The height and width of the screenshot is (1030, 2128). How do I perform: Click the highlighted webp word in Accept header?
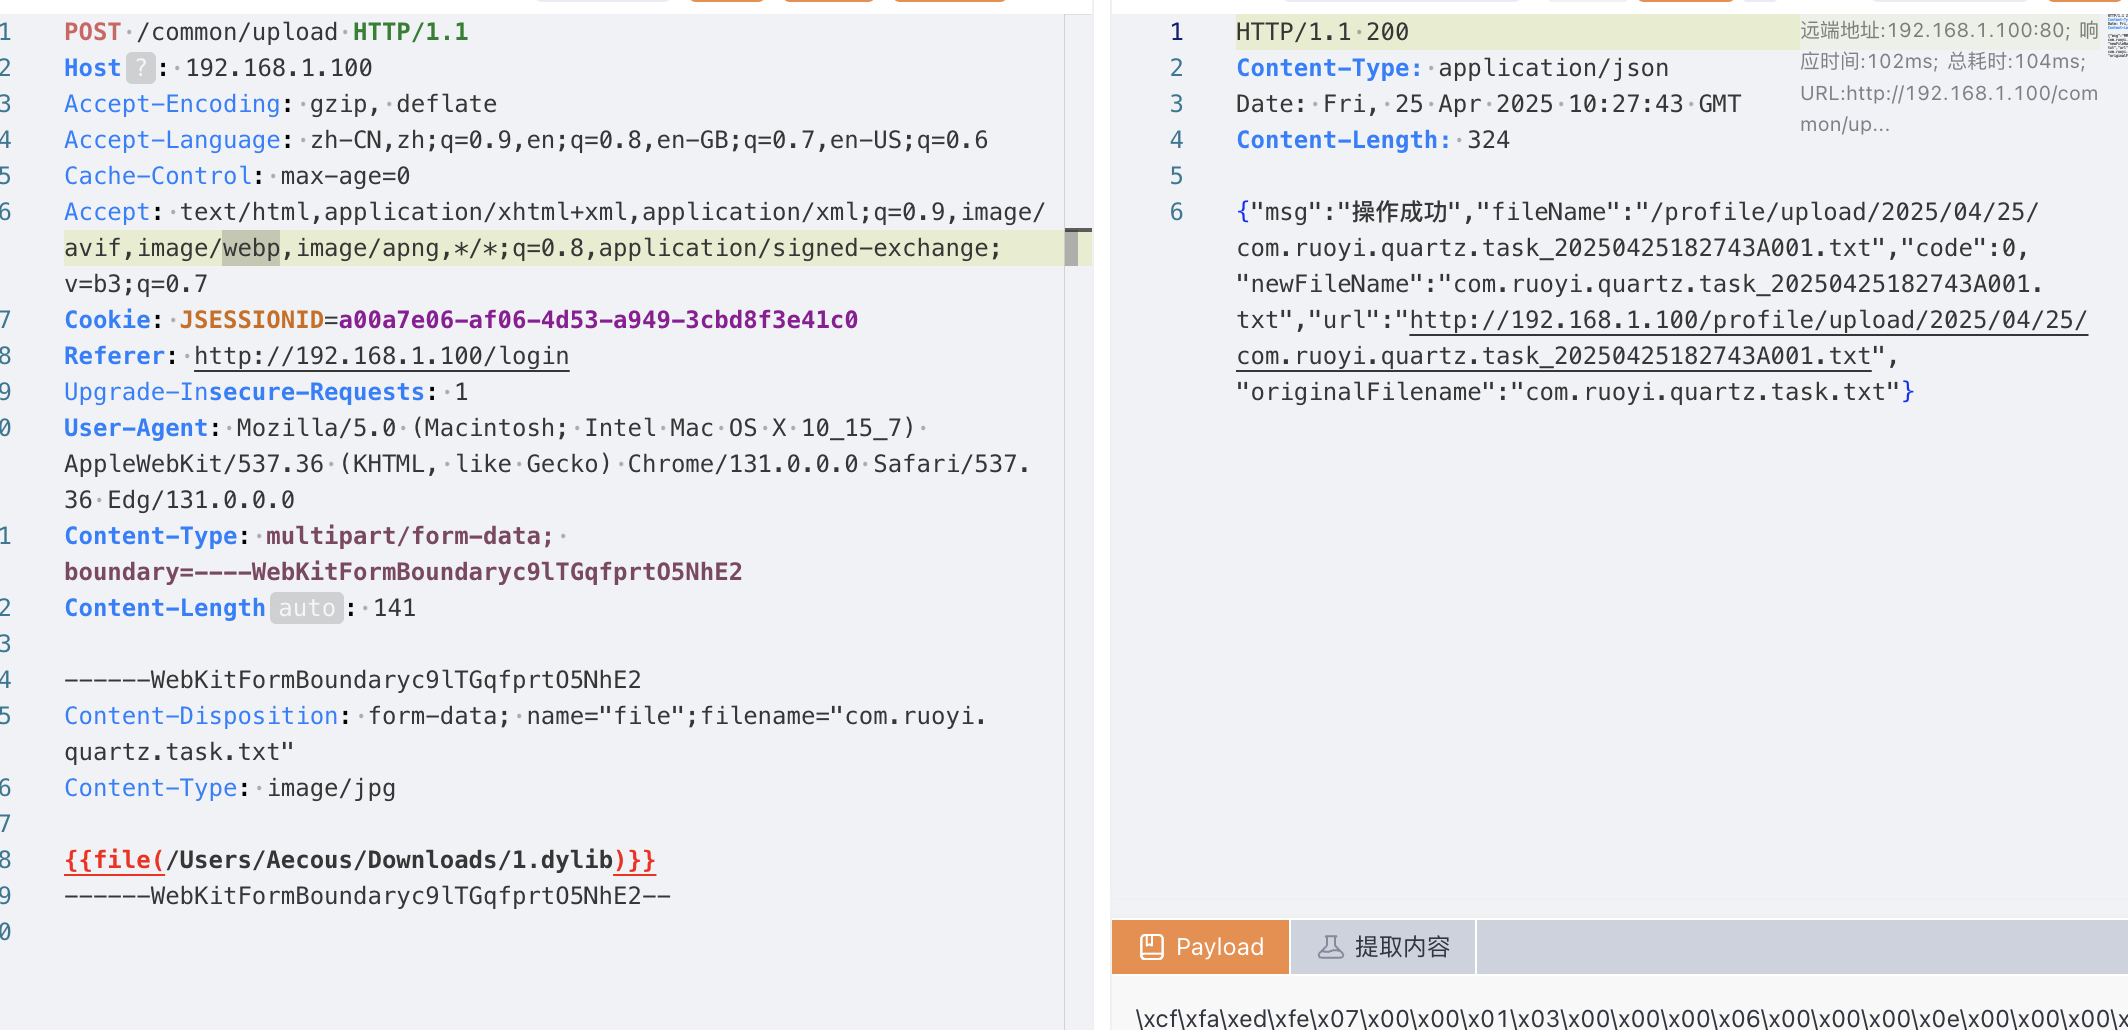tap(251, 248)
